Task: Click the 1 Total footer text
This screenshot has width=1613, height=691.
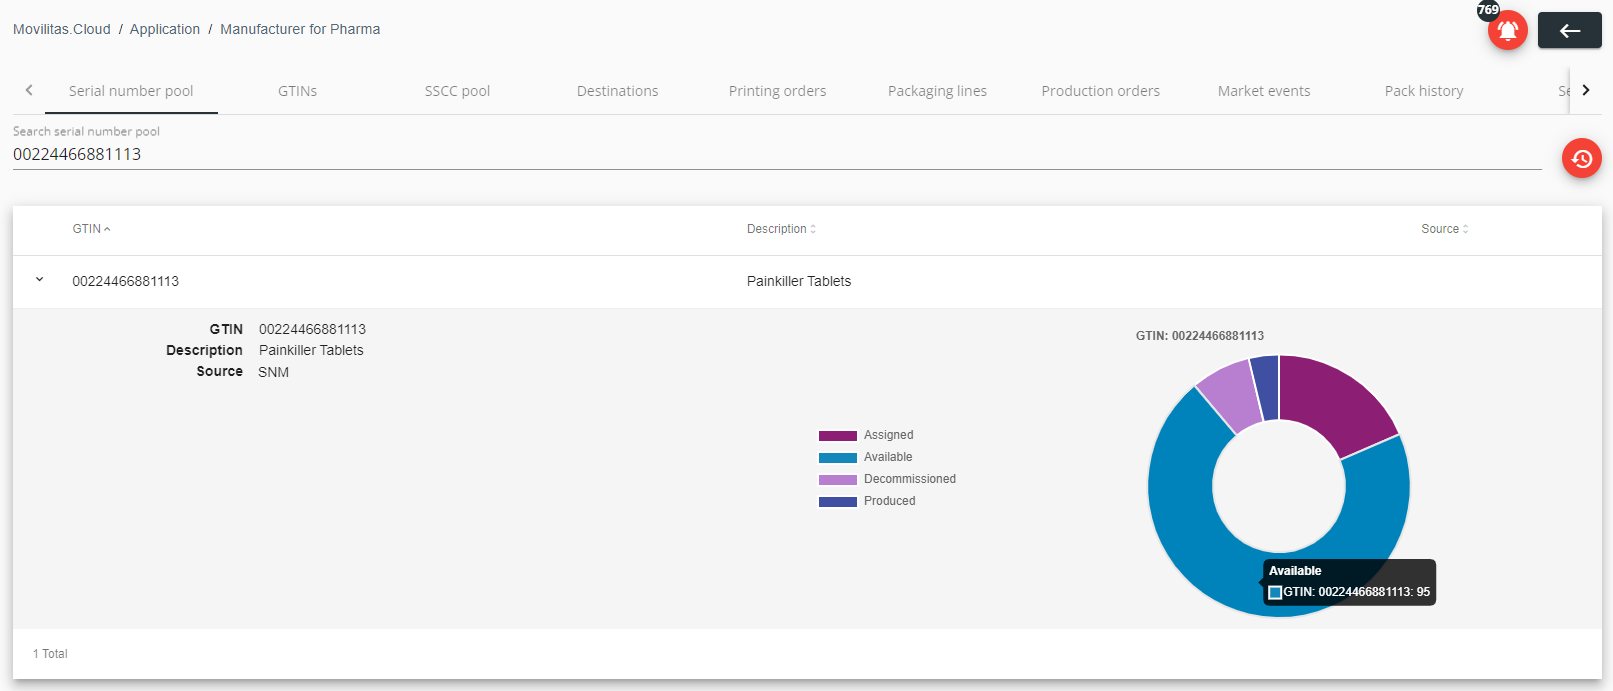Action: pos(50,654)
